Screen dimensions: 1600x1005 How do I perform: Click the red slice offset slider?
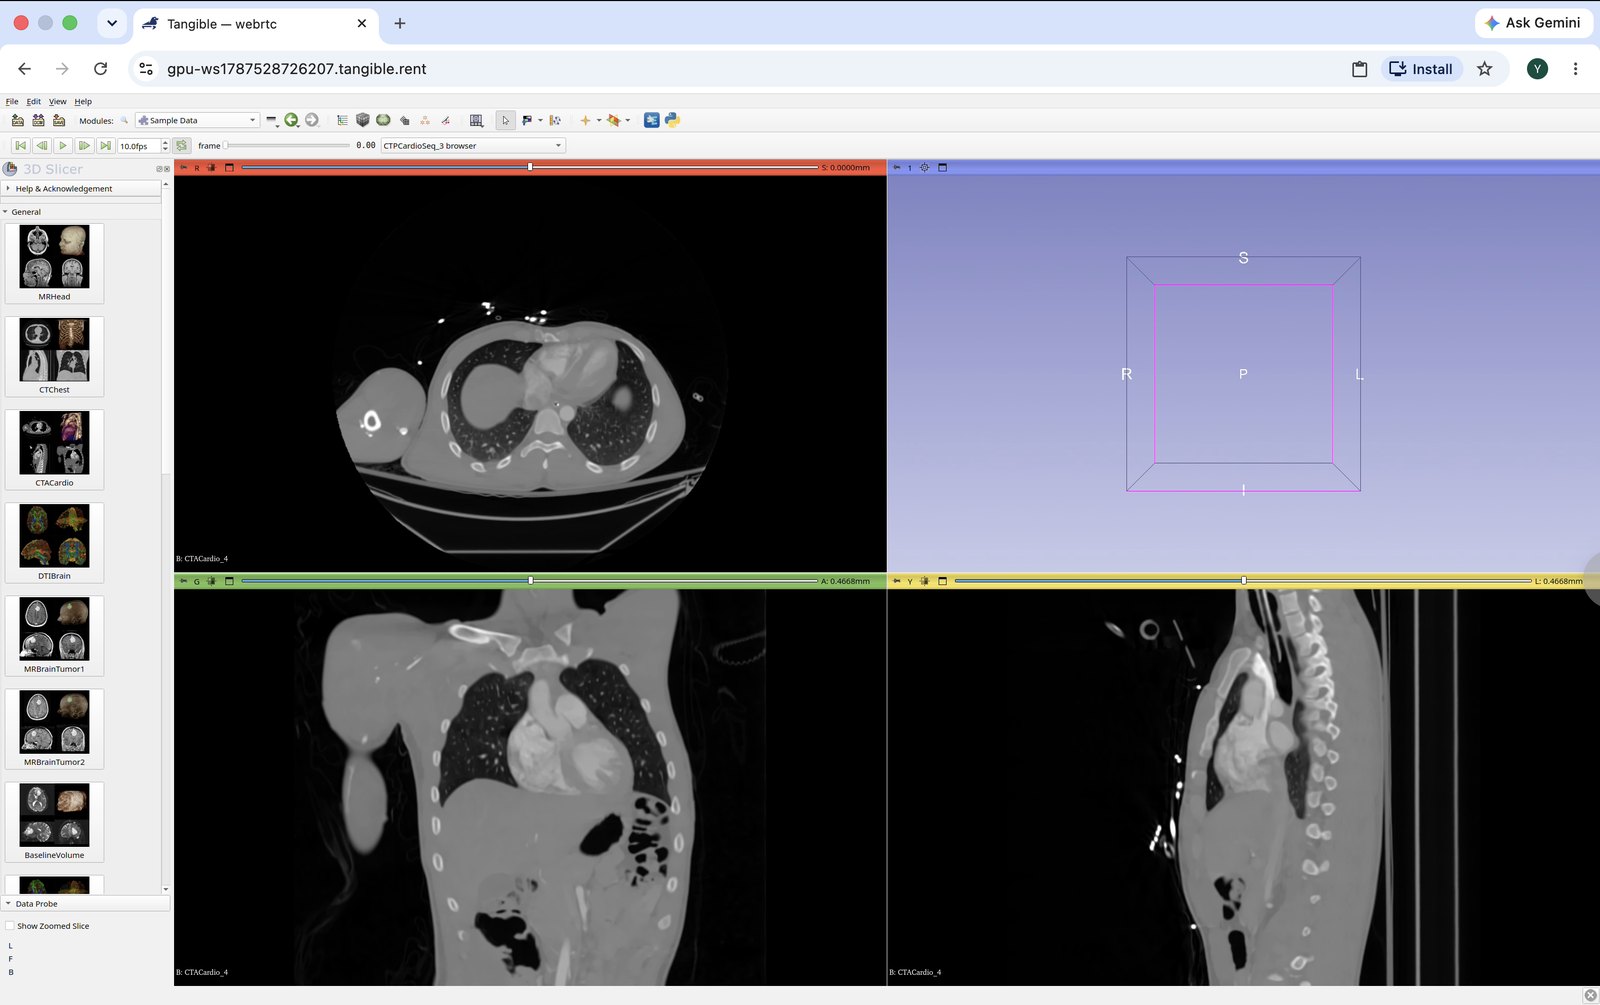(530, 167)
